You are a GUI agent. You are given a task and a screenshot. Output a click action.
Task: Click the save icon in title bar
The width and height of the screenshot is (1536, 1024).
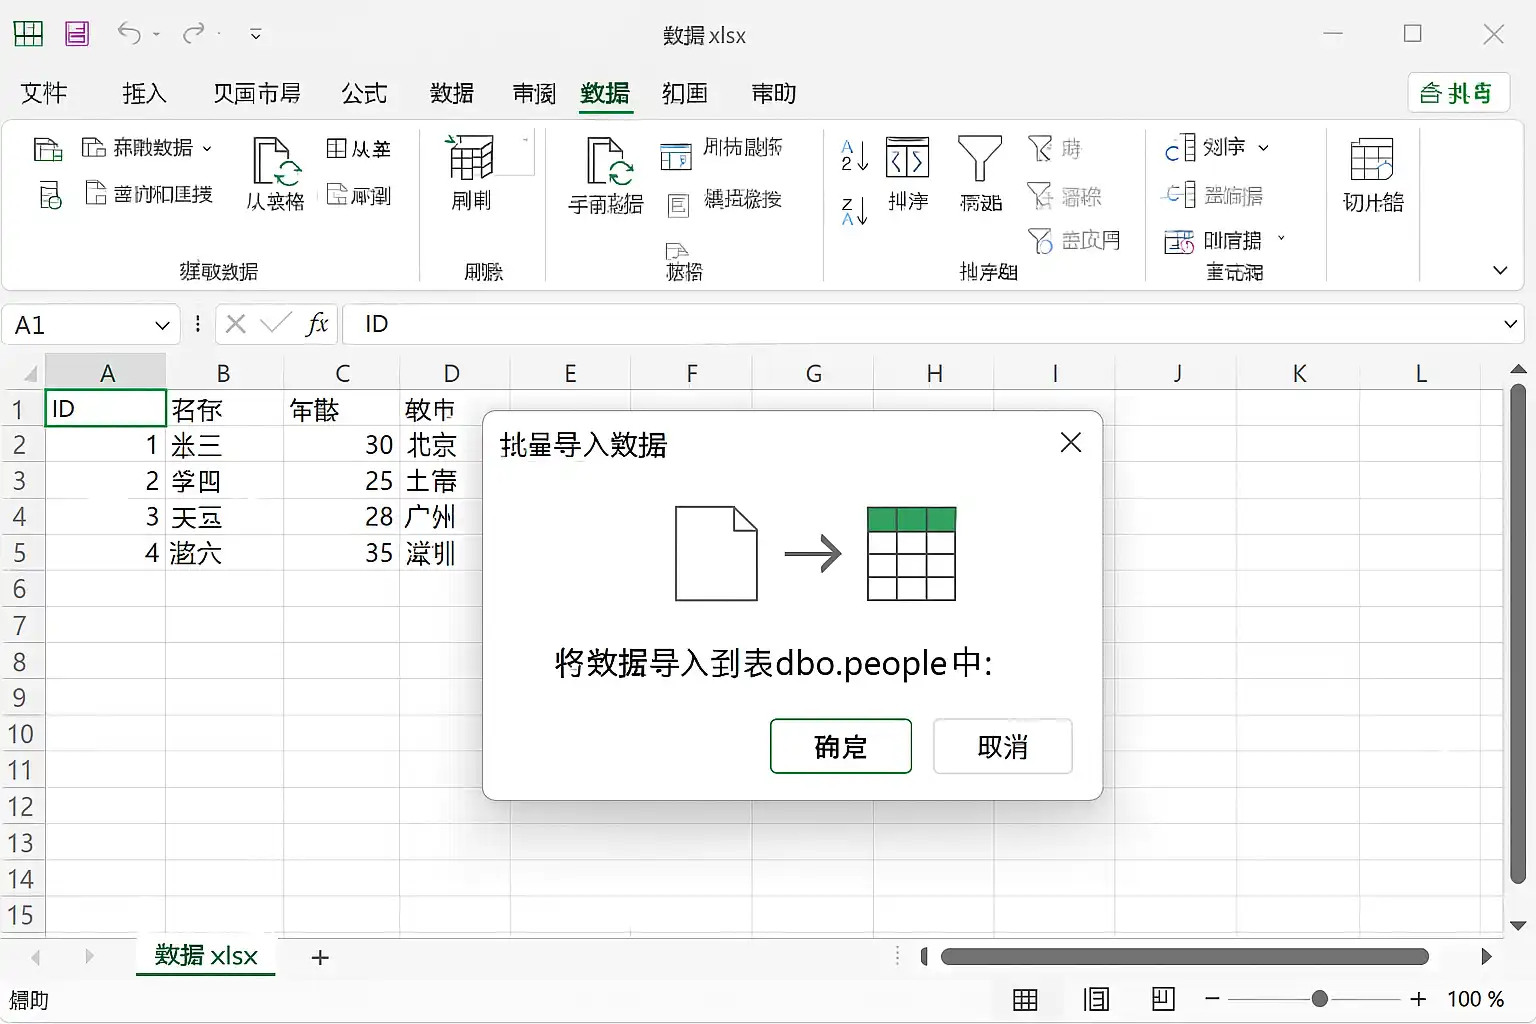[x=78, y=34]
